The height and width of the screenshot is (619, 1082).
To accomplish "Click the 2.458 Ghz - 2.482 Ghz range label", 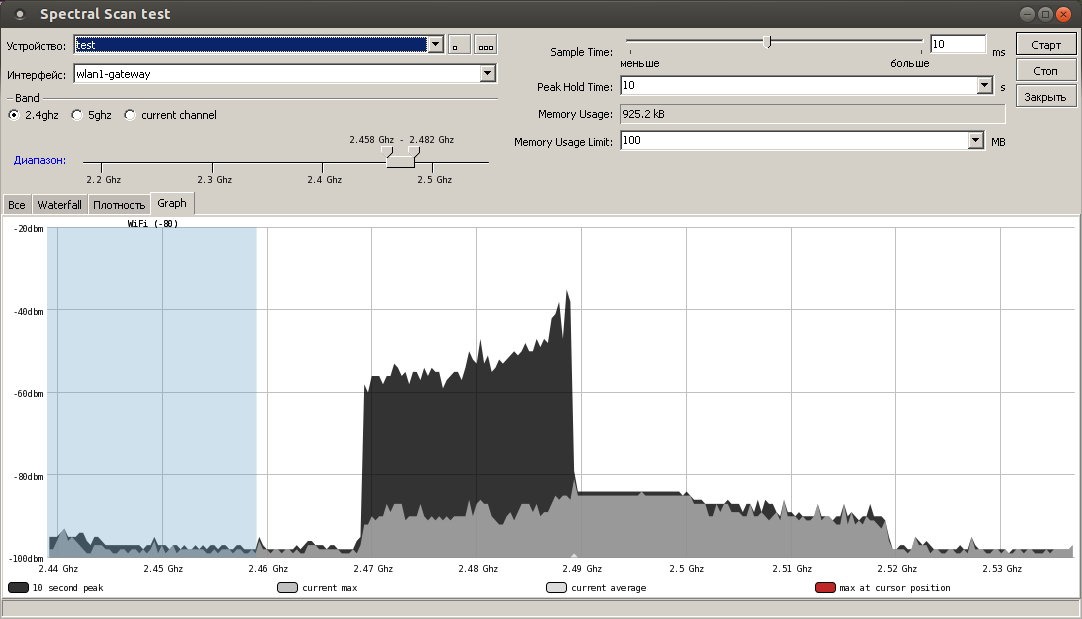I will coord(402,139).
